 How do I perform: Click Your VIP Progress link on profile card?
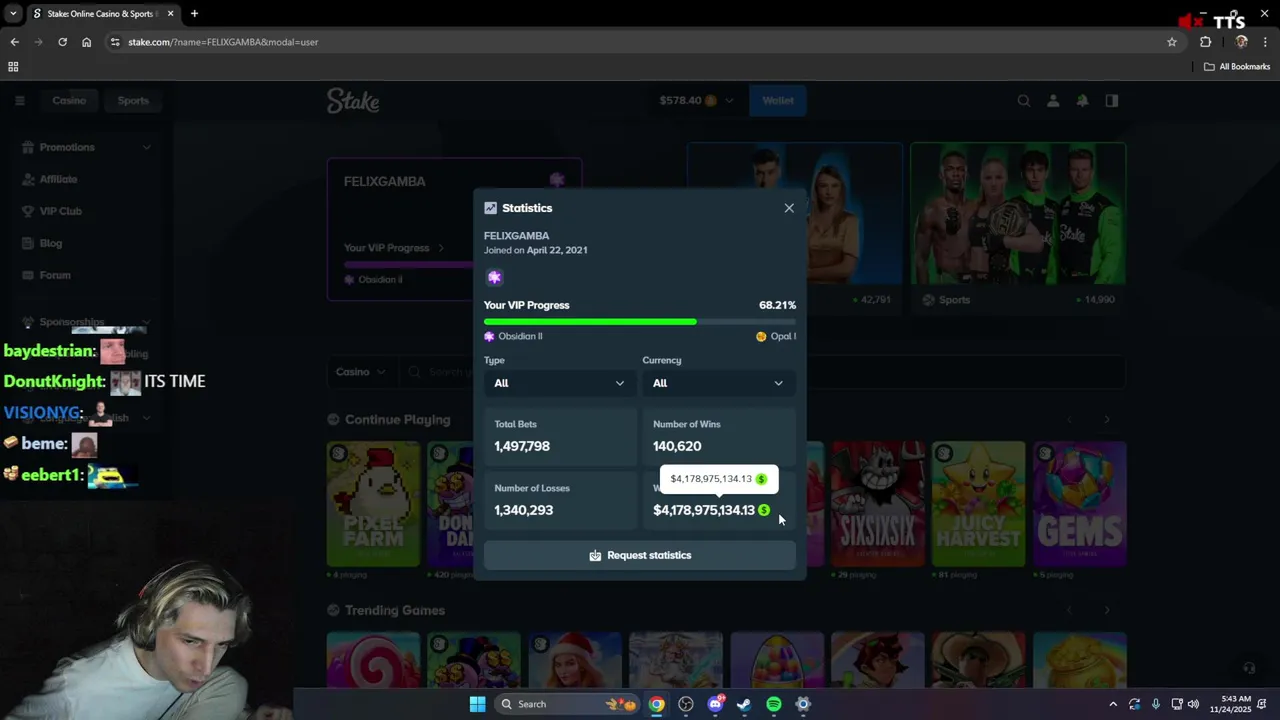394,248
